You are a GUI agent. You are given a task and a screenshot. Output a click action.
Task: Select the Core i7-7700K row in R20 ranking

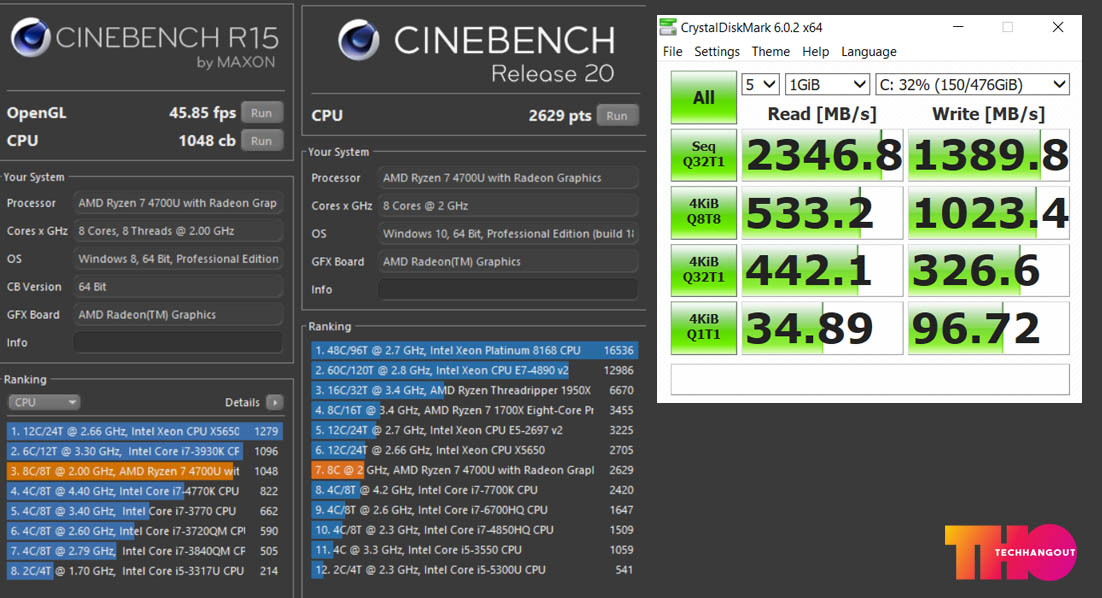475,490
